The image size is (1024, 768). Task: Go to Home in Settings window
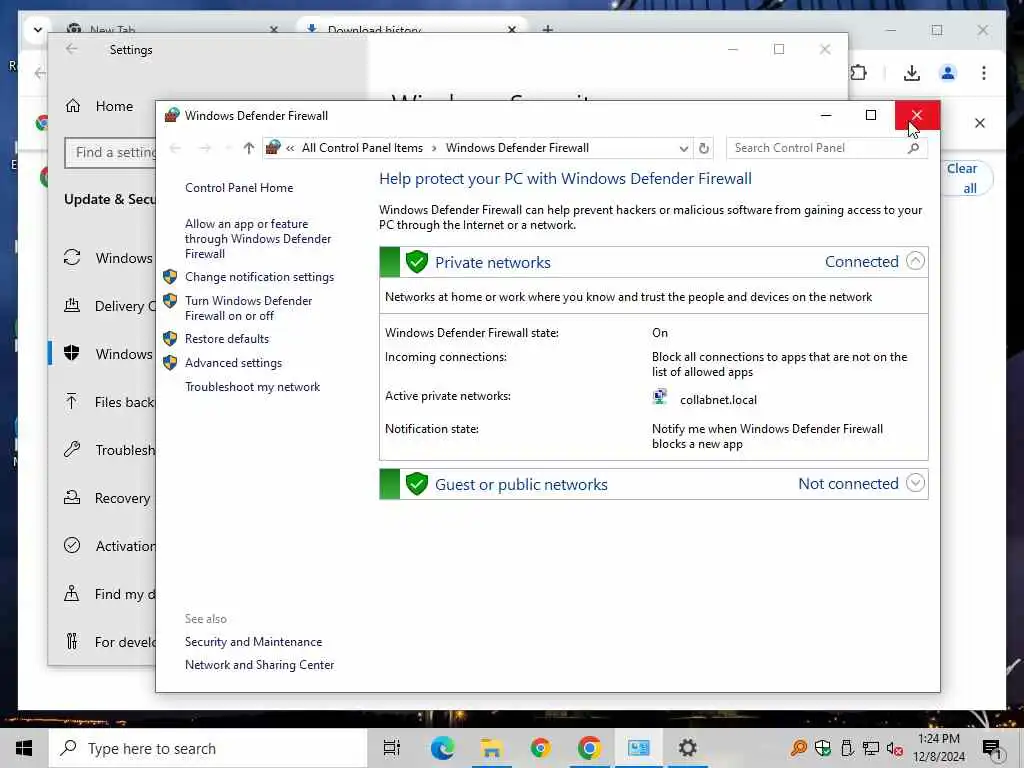click(99, 106)
